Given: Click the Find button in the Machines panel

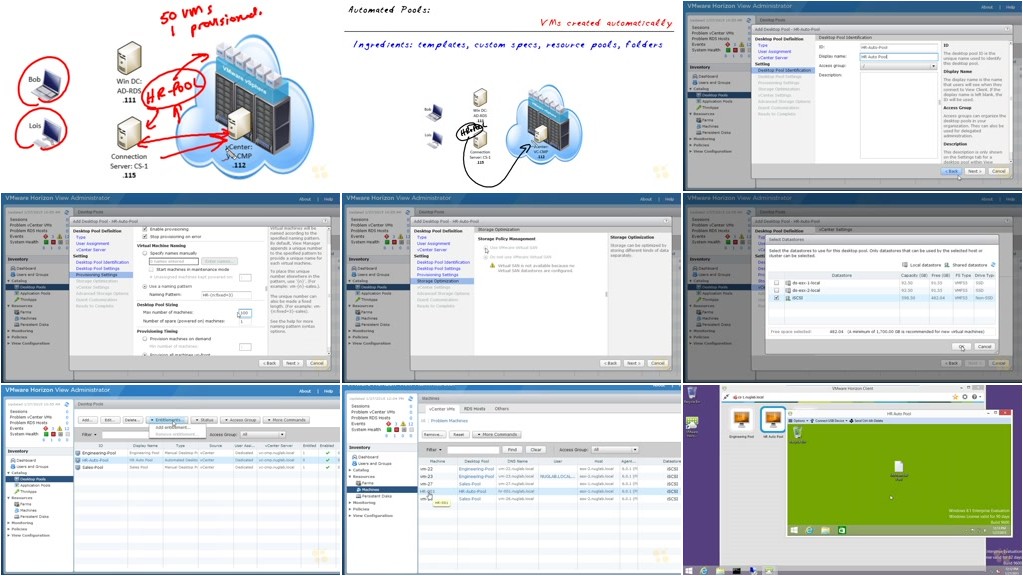Looking at the screenshot, I should [512, 449].
